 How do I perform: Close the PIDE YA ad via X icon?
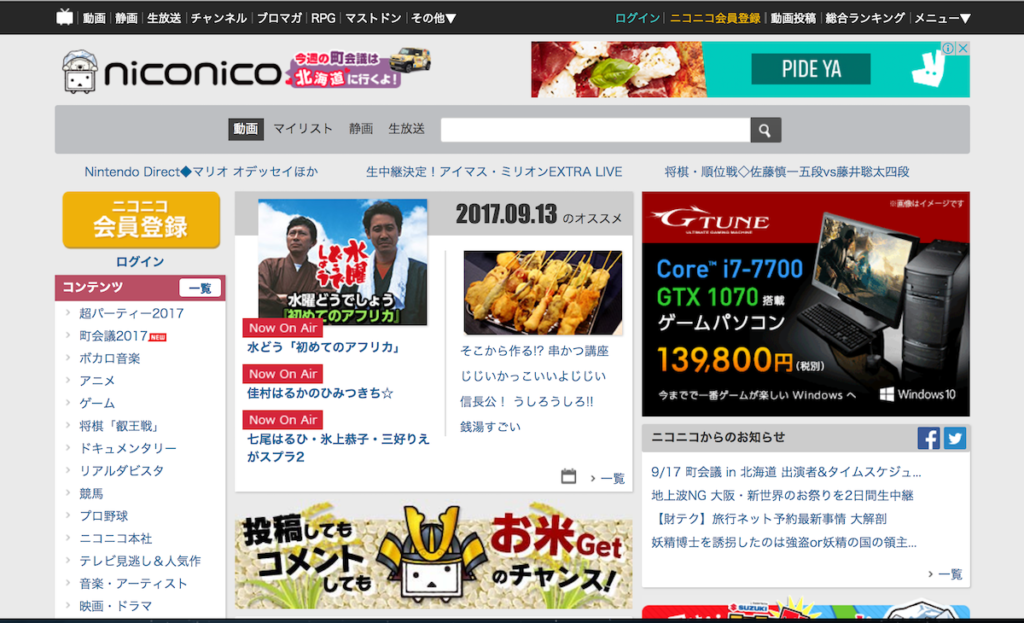[963, 48]
